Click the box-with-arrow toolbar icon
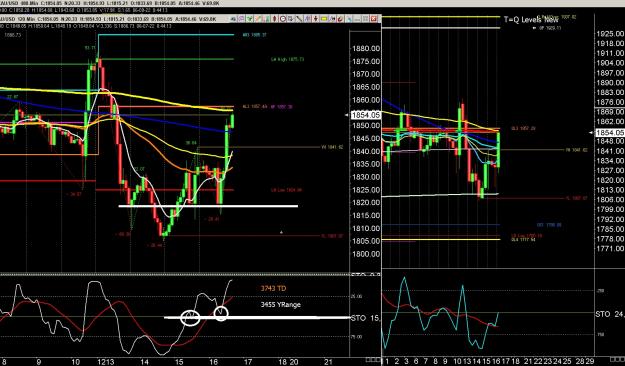This screenshot has width=625, height=366. pyautogui.click(x=290, y=19)
